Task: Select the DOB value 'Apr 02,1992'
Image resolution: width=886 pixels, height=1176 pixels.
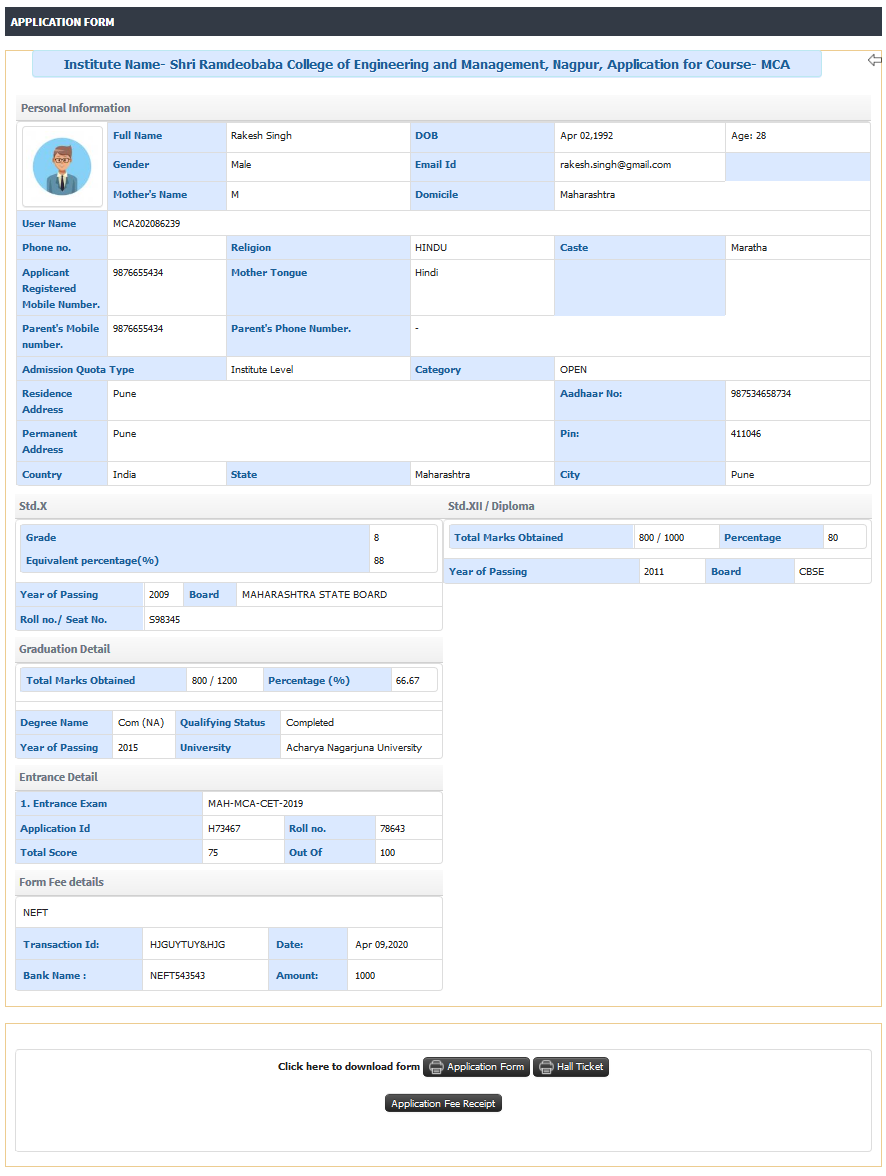Action: coord(587,136)
